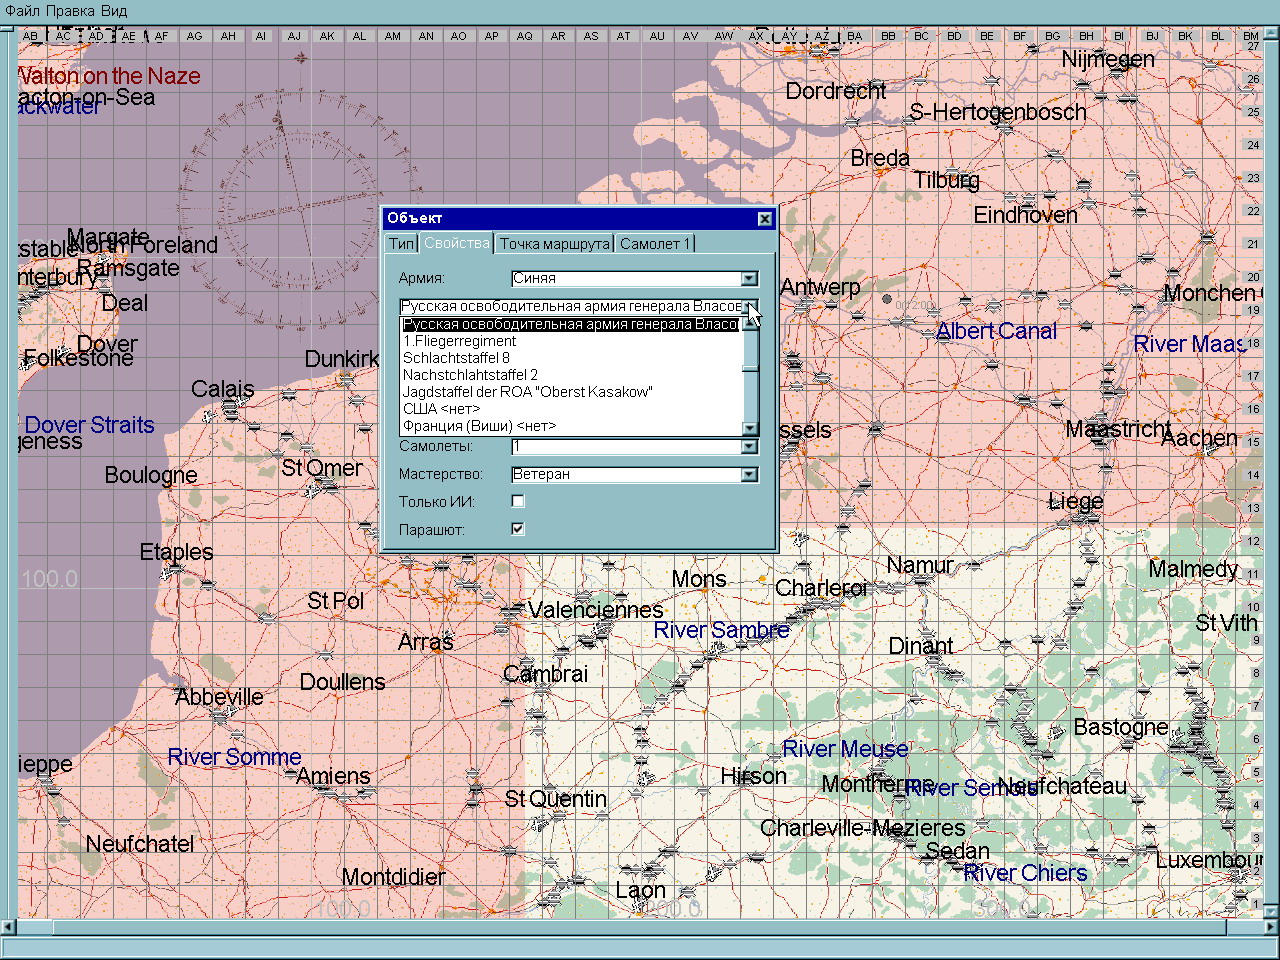Screen dimensions: 1280x960
Task: Select Schlachtstaffel 8 from the list
Action: pyautogui.click(x=456, y=358)
